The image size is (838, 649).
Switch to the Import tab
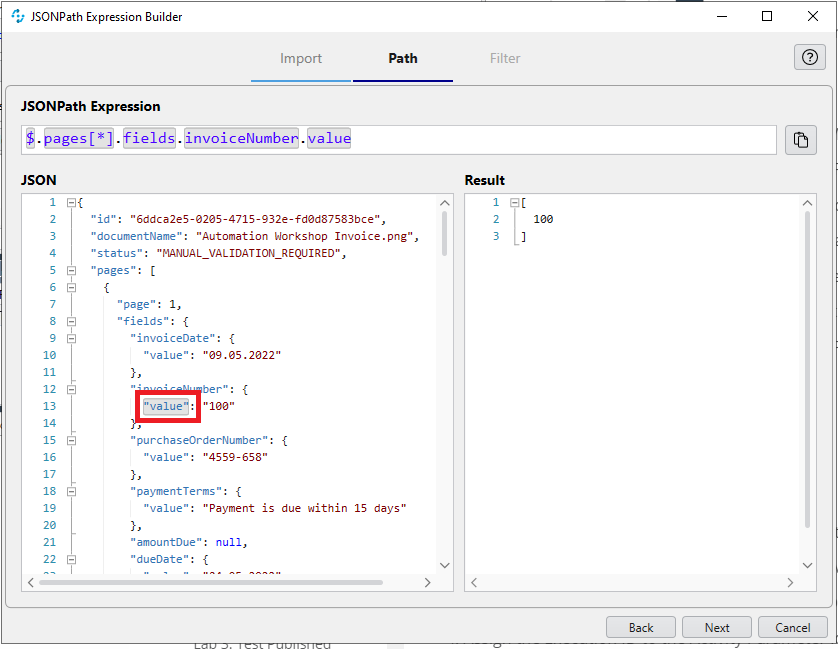click(301, 58)
